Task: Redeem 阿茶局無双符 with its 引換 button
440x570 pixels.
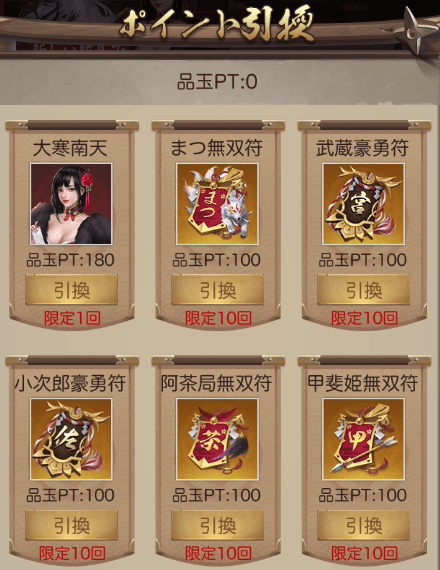Action: click(x=217, y=525)
